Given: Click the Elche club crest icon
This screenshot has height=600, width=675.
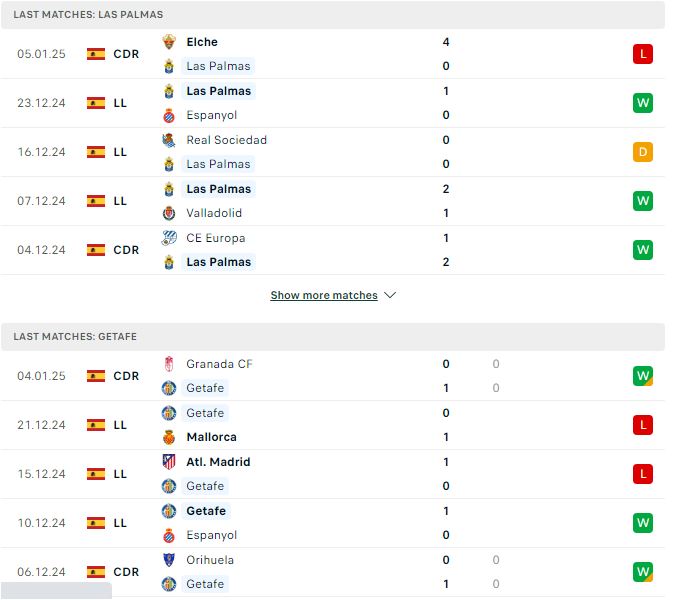Looking at the screenshot, I should pos(169,42).
